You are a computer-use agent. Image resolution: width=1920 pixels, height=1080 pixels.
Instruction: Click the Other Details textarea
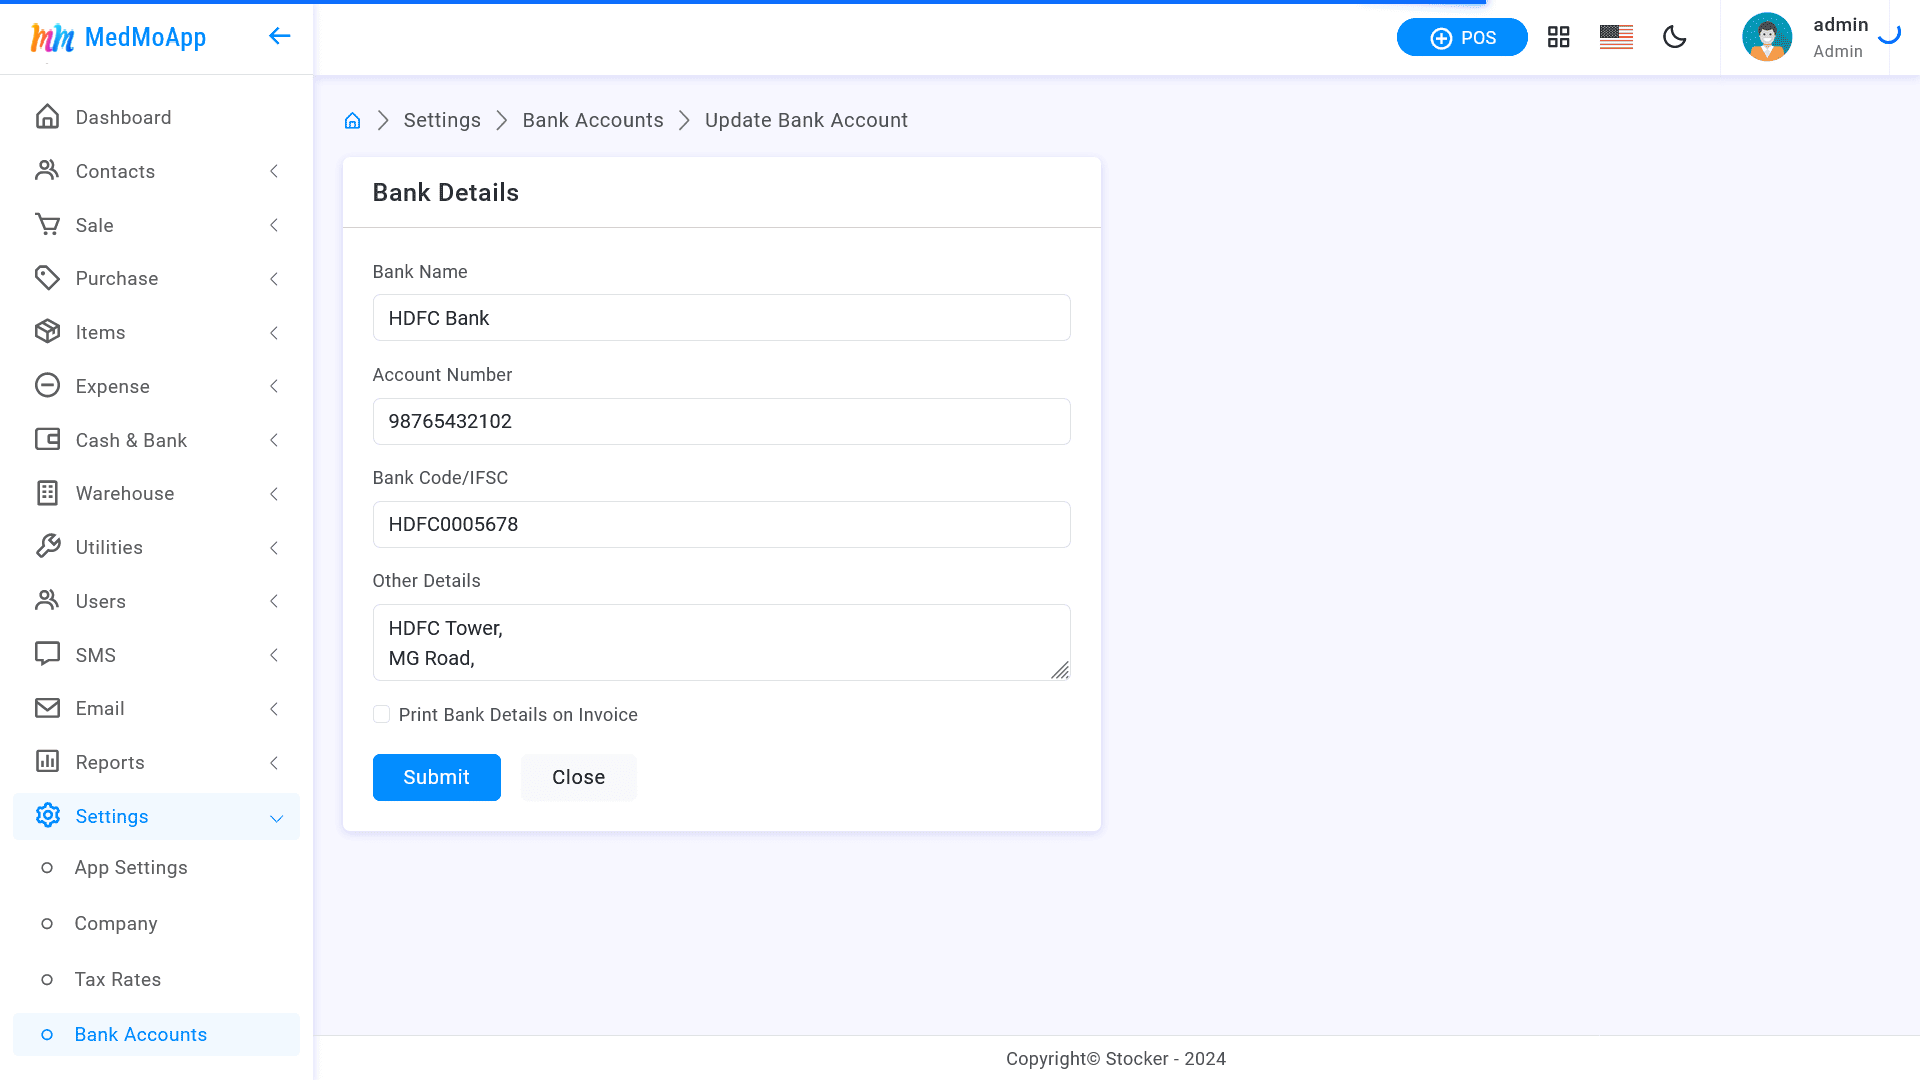pos(721,642)
